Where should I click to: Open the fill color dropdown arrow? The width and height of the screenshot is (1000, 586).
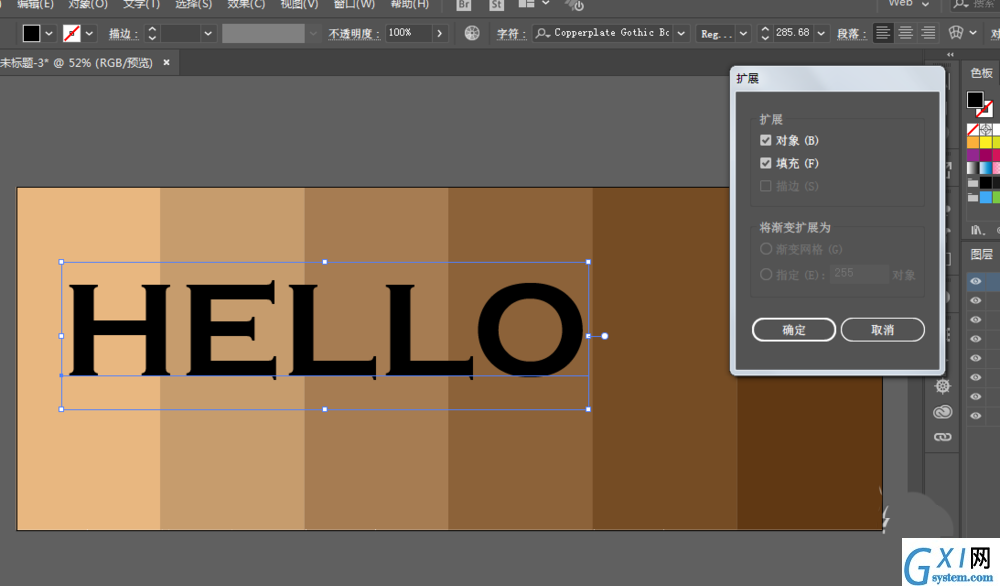pyautogui.click(x=49, y=33)
